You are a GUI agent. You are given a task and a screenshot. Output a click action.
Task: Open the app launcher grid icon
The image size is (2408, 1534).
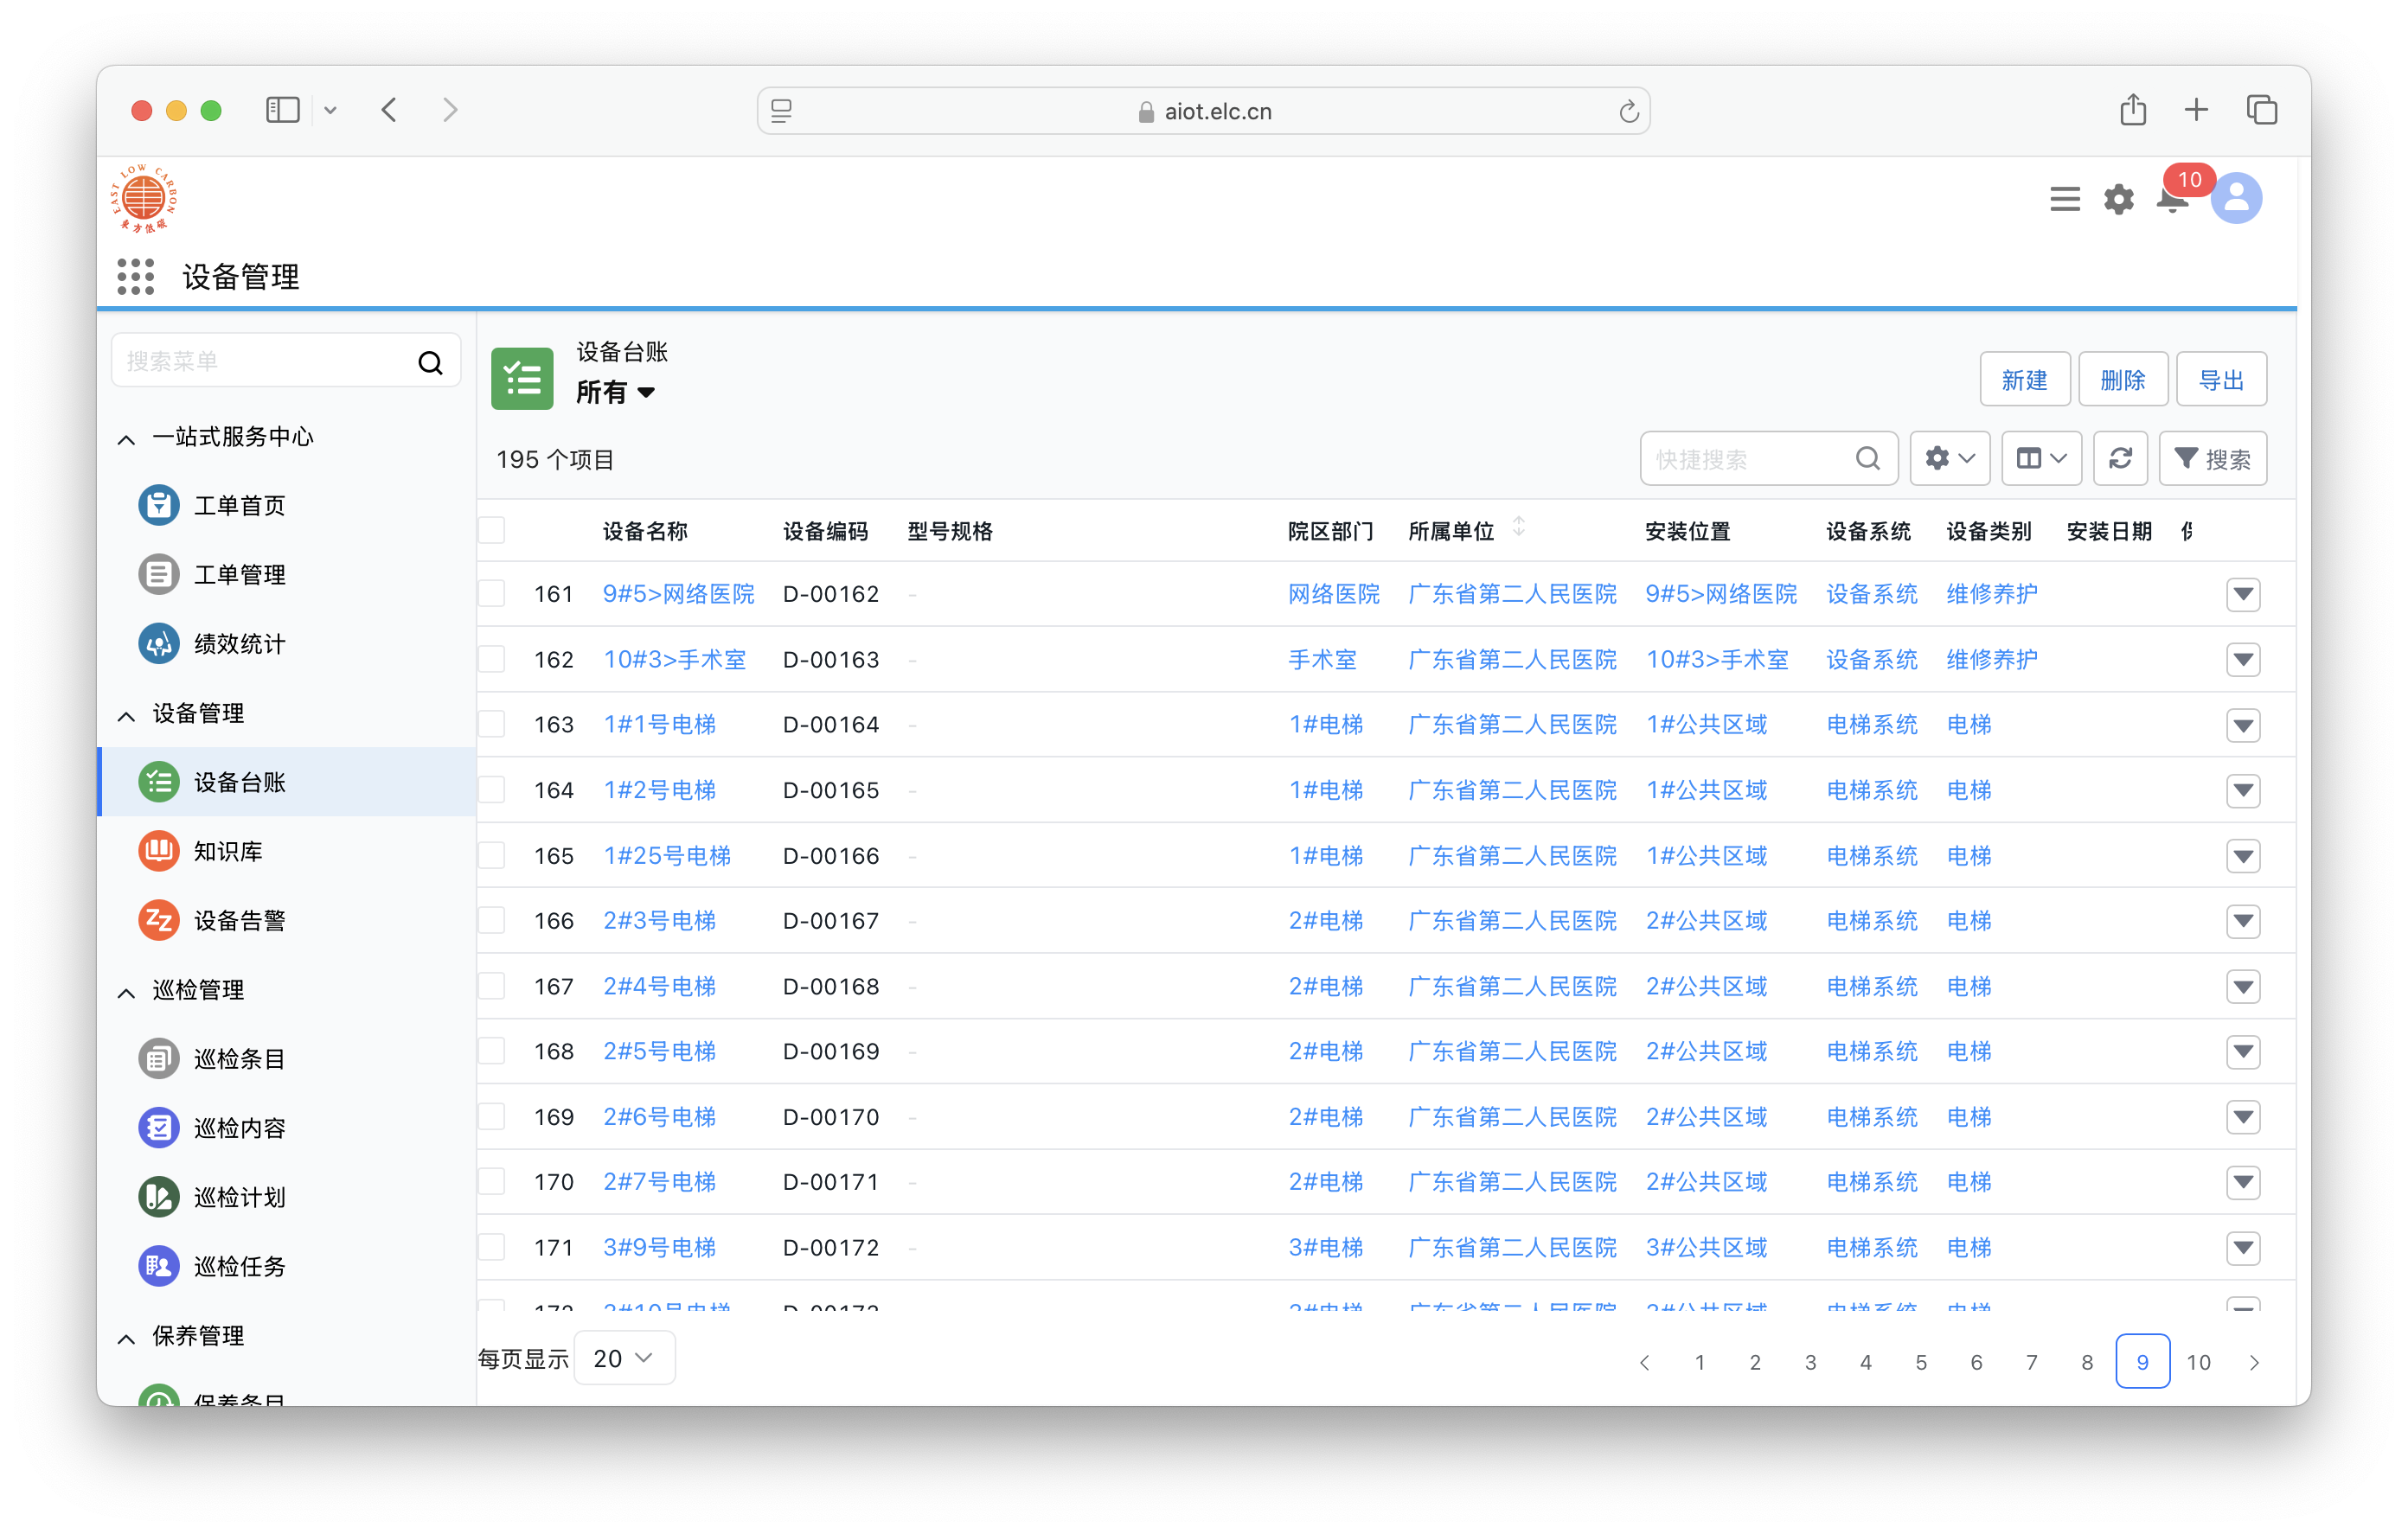pyautogui.click(x=136, y=277)
